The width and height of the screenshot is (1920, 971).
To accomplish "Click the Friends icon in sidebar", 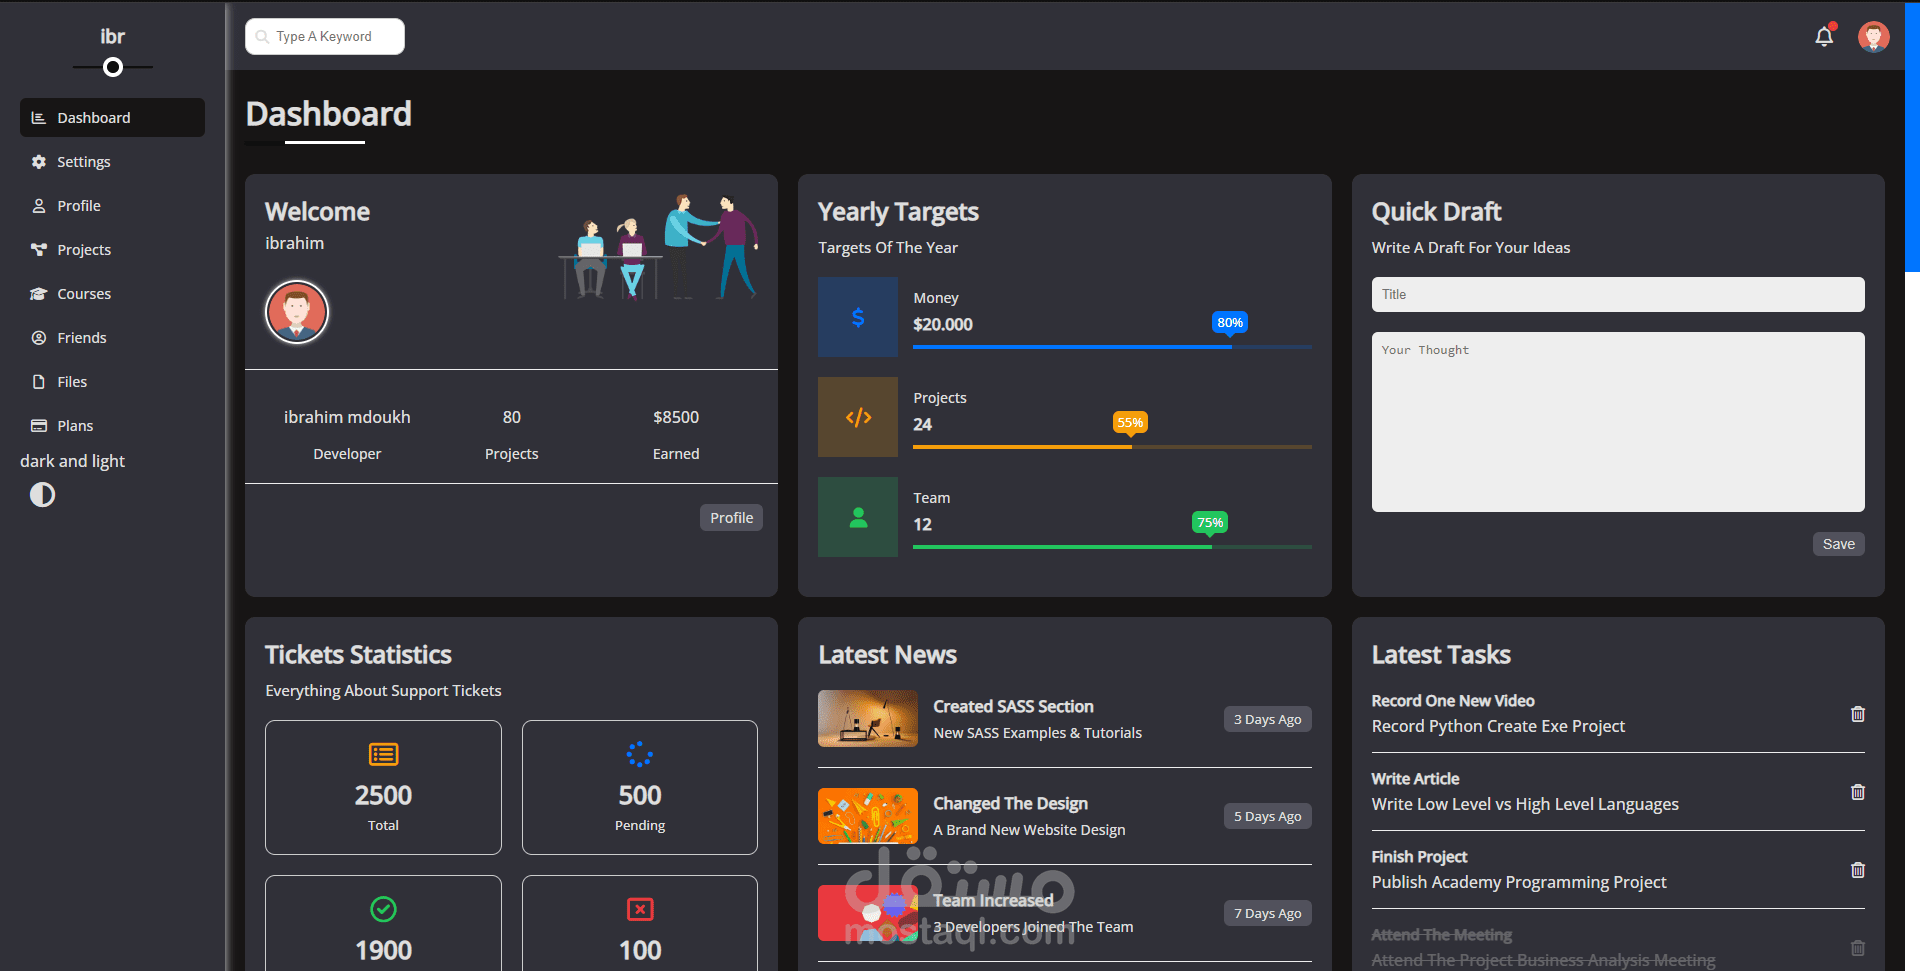I will [x=39, y=338].
